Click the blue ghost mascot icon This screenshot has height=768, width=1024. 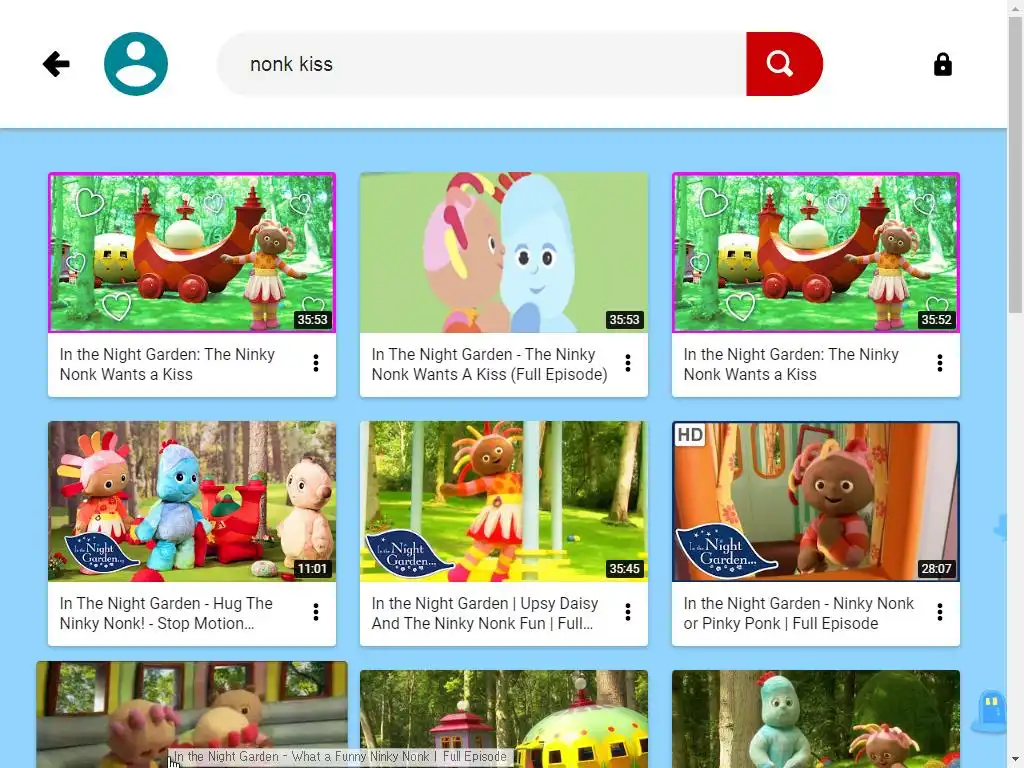point(991,711)
